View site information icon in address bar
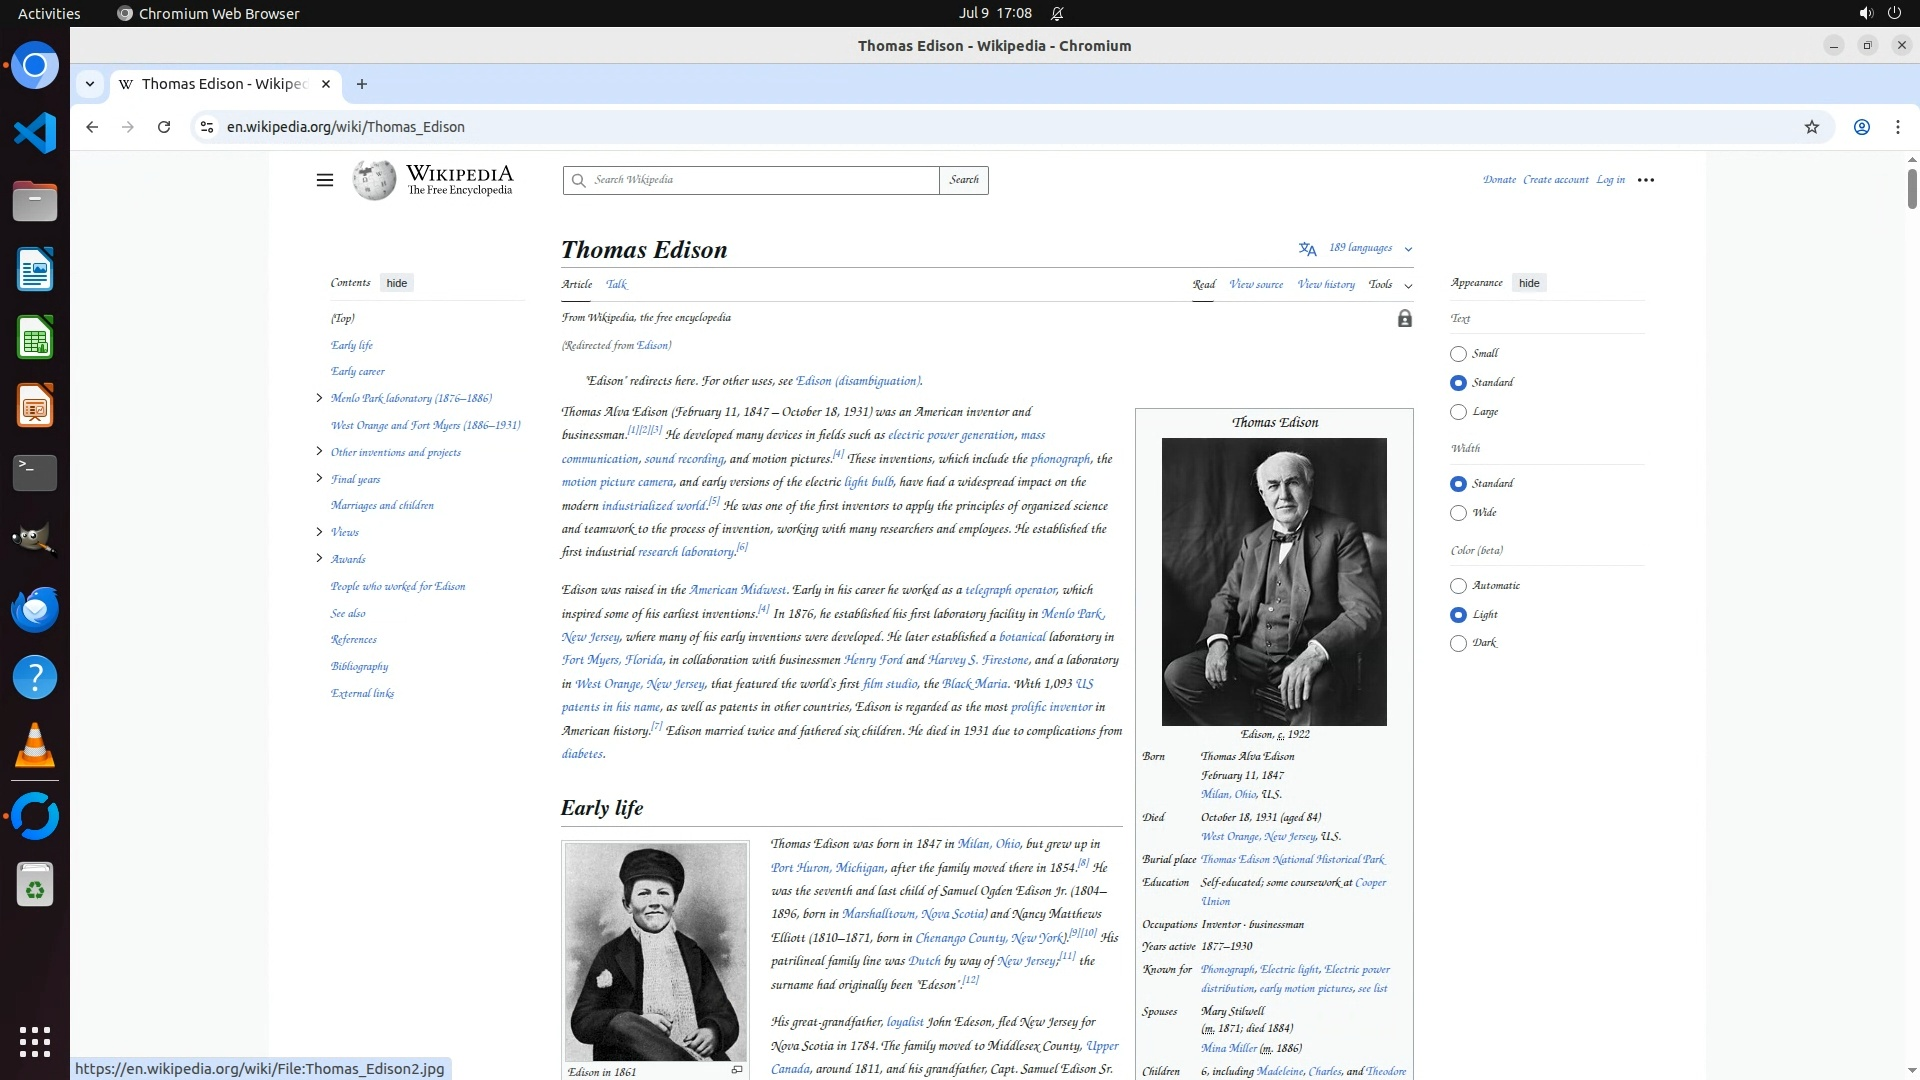 tap(206, 127)
